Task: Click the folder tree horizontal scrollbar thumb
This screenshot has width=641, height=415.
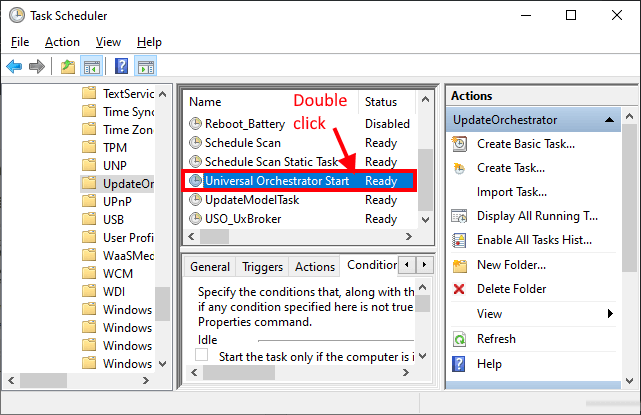Action: pos(43,380)
